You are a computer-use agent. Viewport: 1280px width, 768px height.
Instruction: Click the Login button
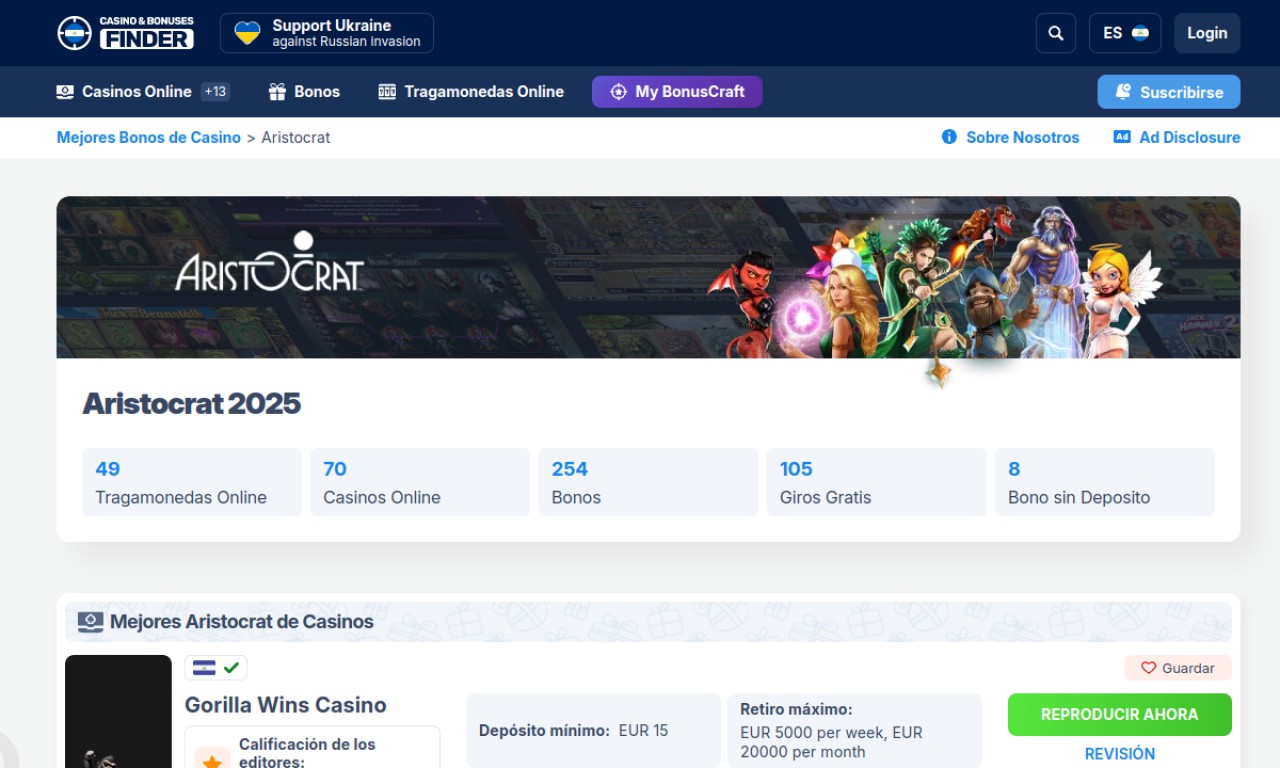pos(1207,33)
